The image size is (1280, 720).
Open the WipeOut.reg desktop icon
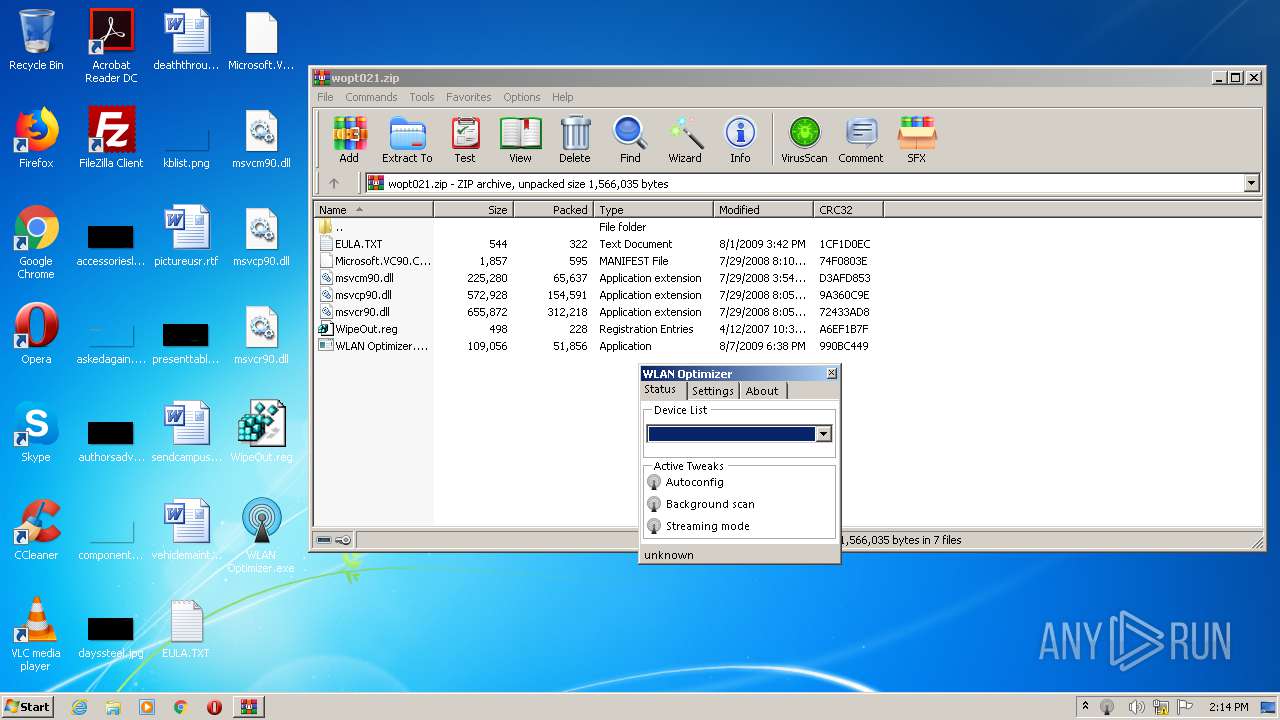click(261, 433)
